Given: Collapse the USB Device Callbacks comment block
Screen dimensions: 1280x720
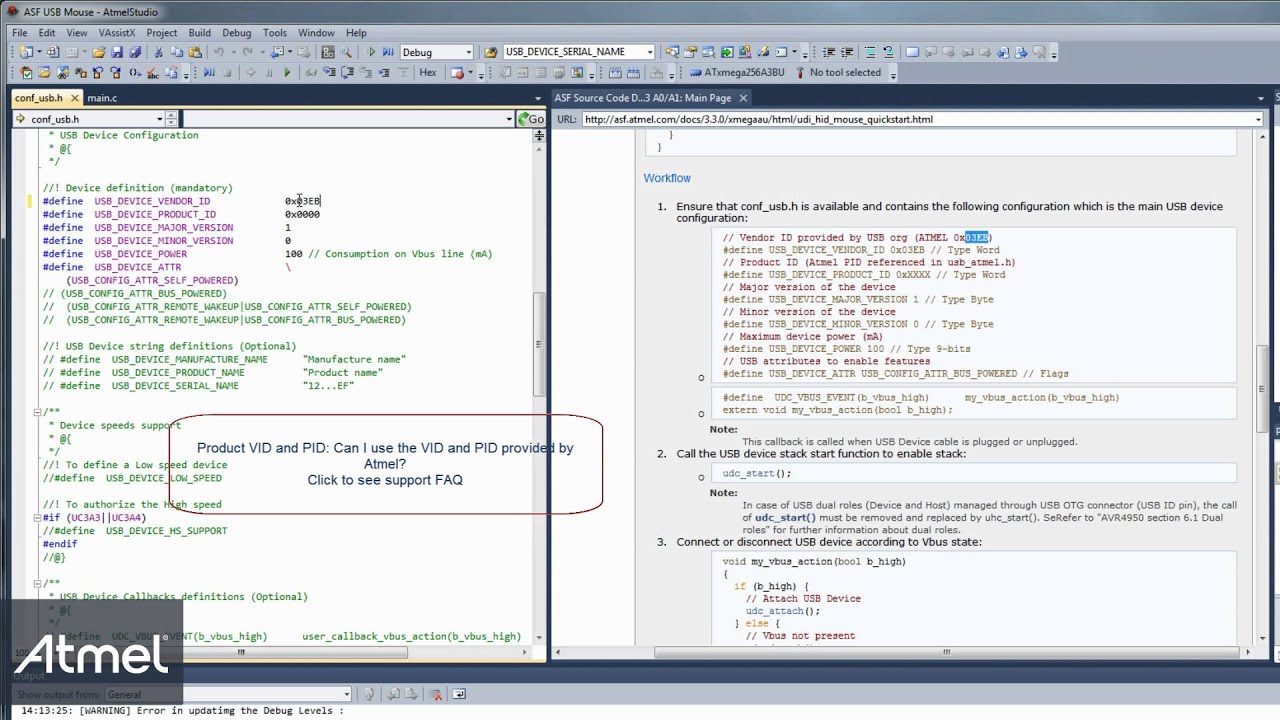Looking at the screenshot, I should [x=38, y=584].
